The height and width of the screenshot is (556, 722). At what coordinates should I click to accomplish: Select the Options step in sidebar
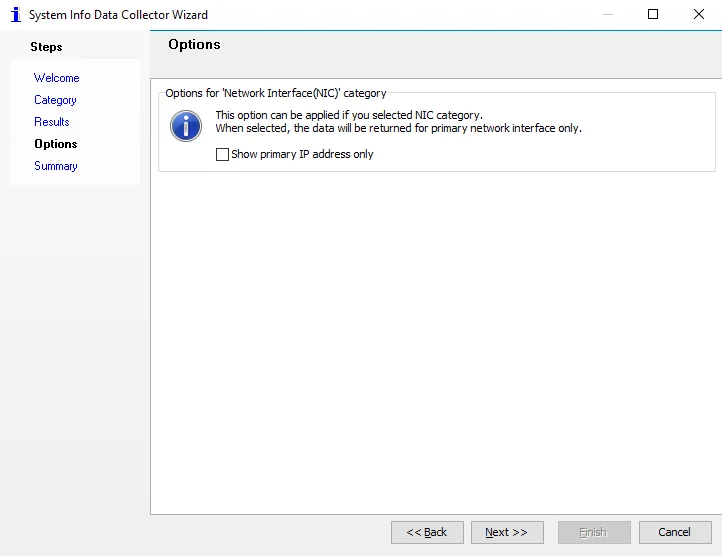(56, 144)
